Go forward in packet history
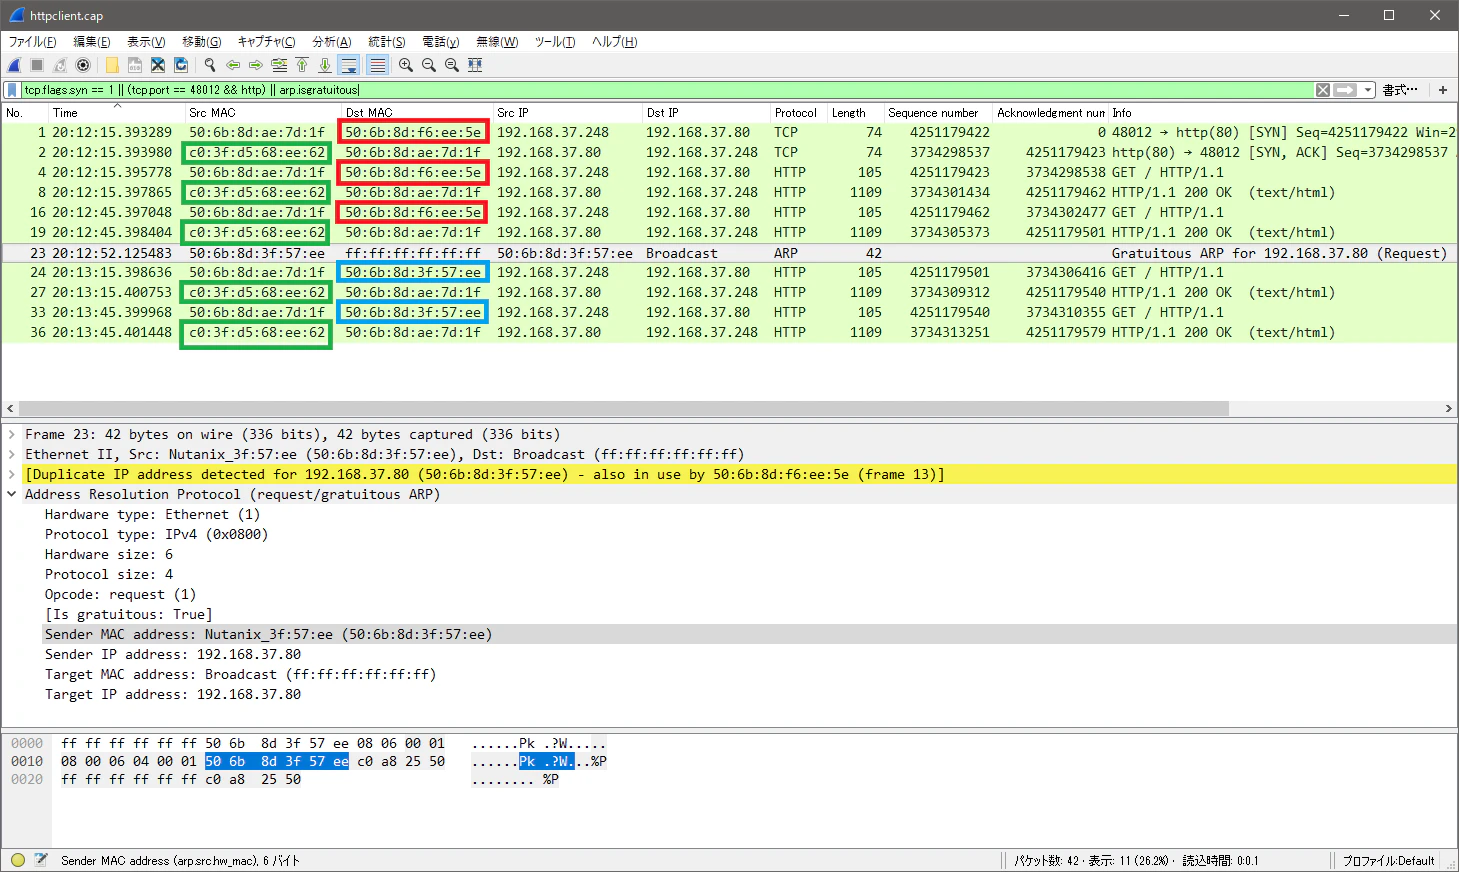The width and height of the screenshot is (1459, 872). tap(256, 65)
